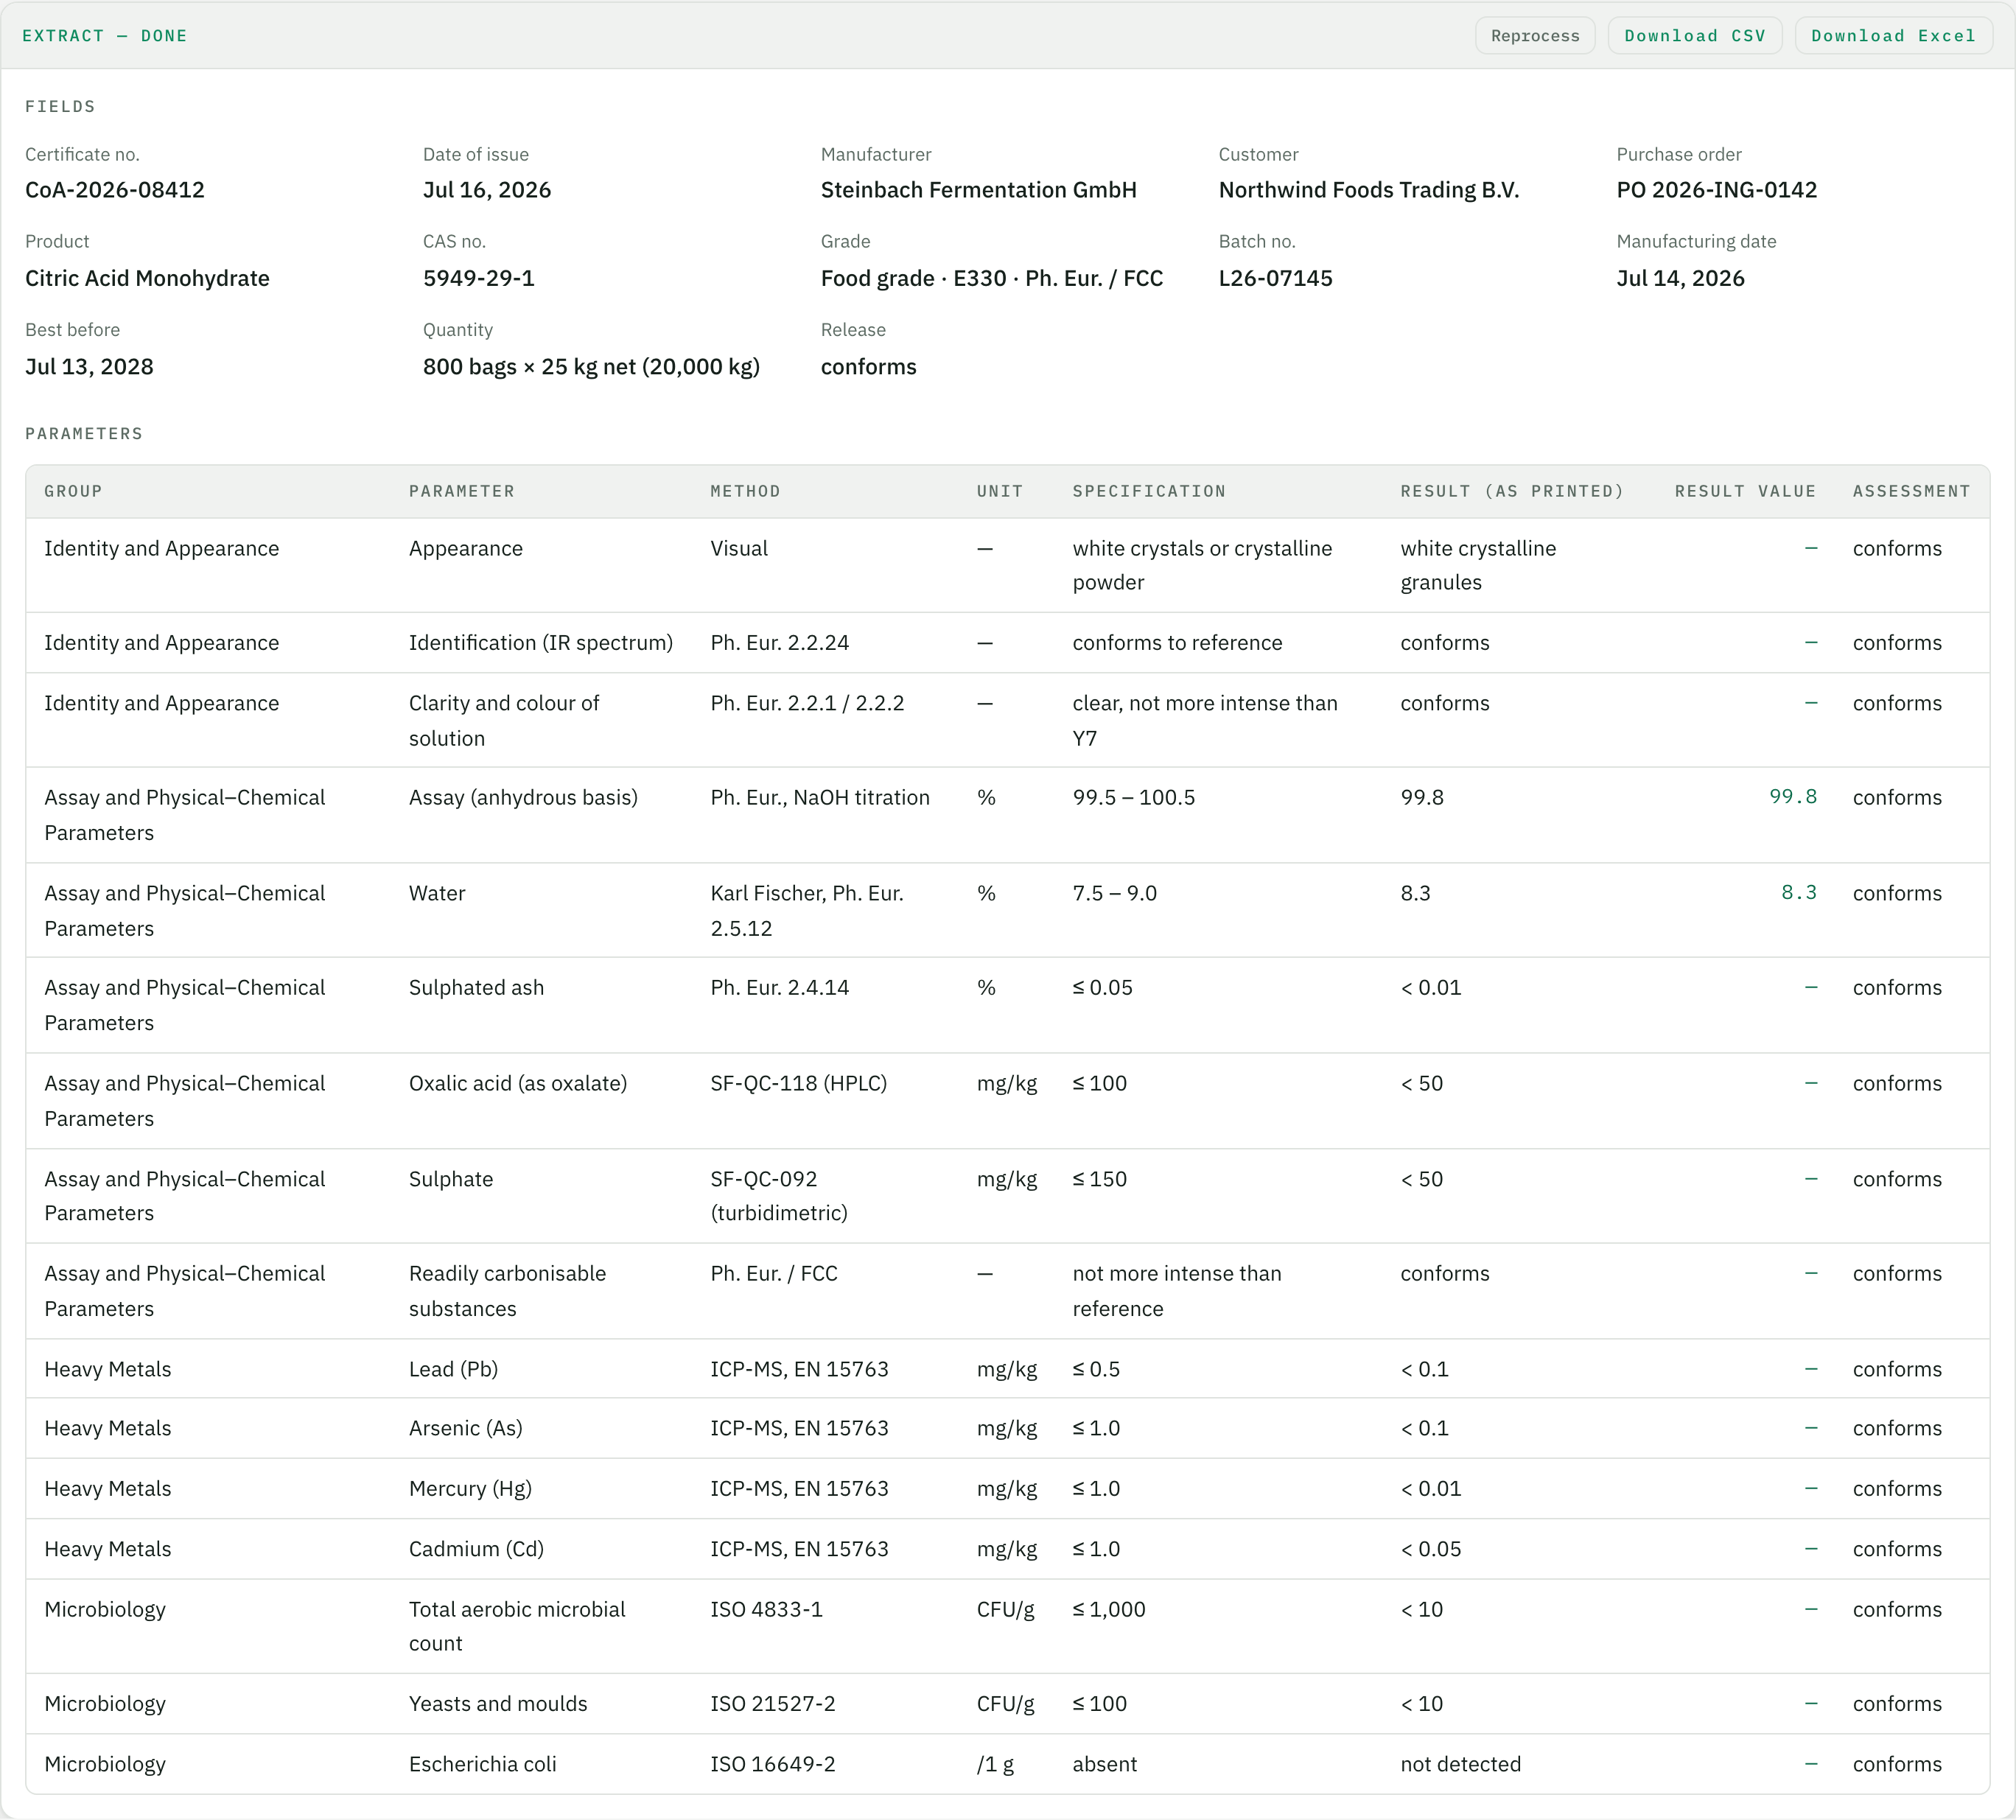Select the Lead (Pb) parameter
This screenshot has width=2016, height=1820.
coord(453,1370)
